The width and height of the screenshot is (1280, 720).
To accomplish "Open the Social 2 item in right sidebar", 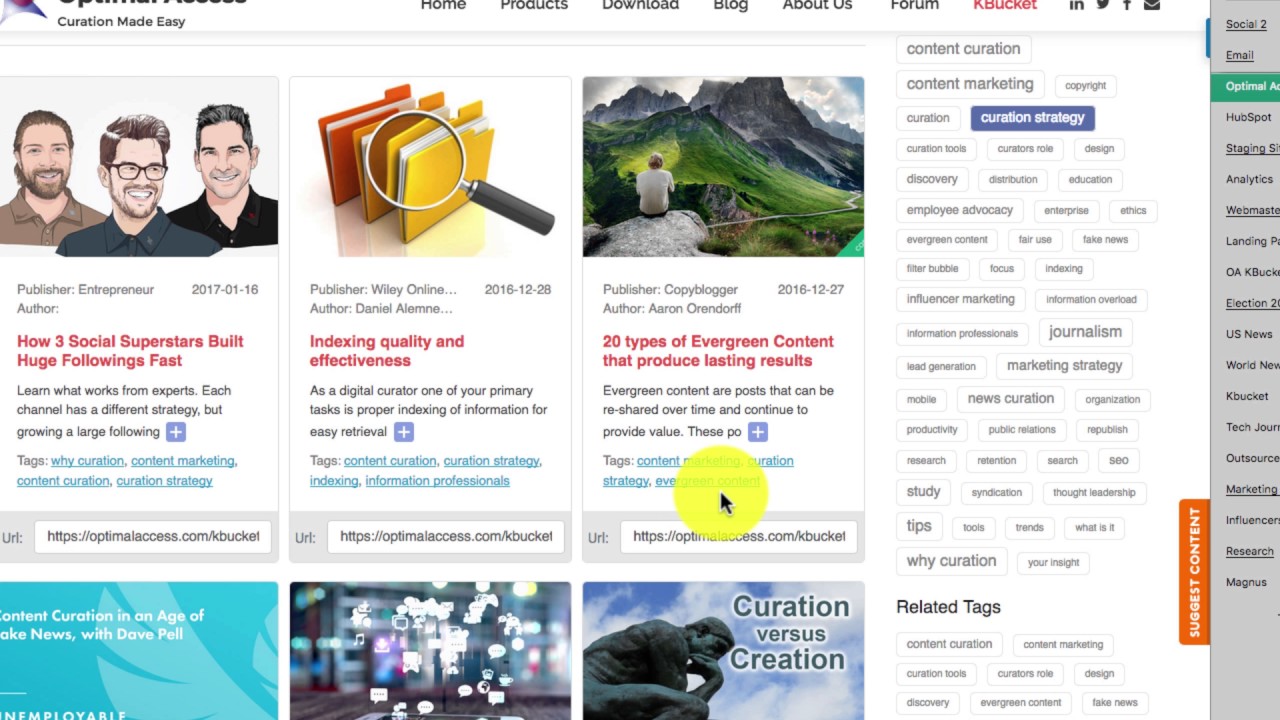I will click(1246, 25).
